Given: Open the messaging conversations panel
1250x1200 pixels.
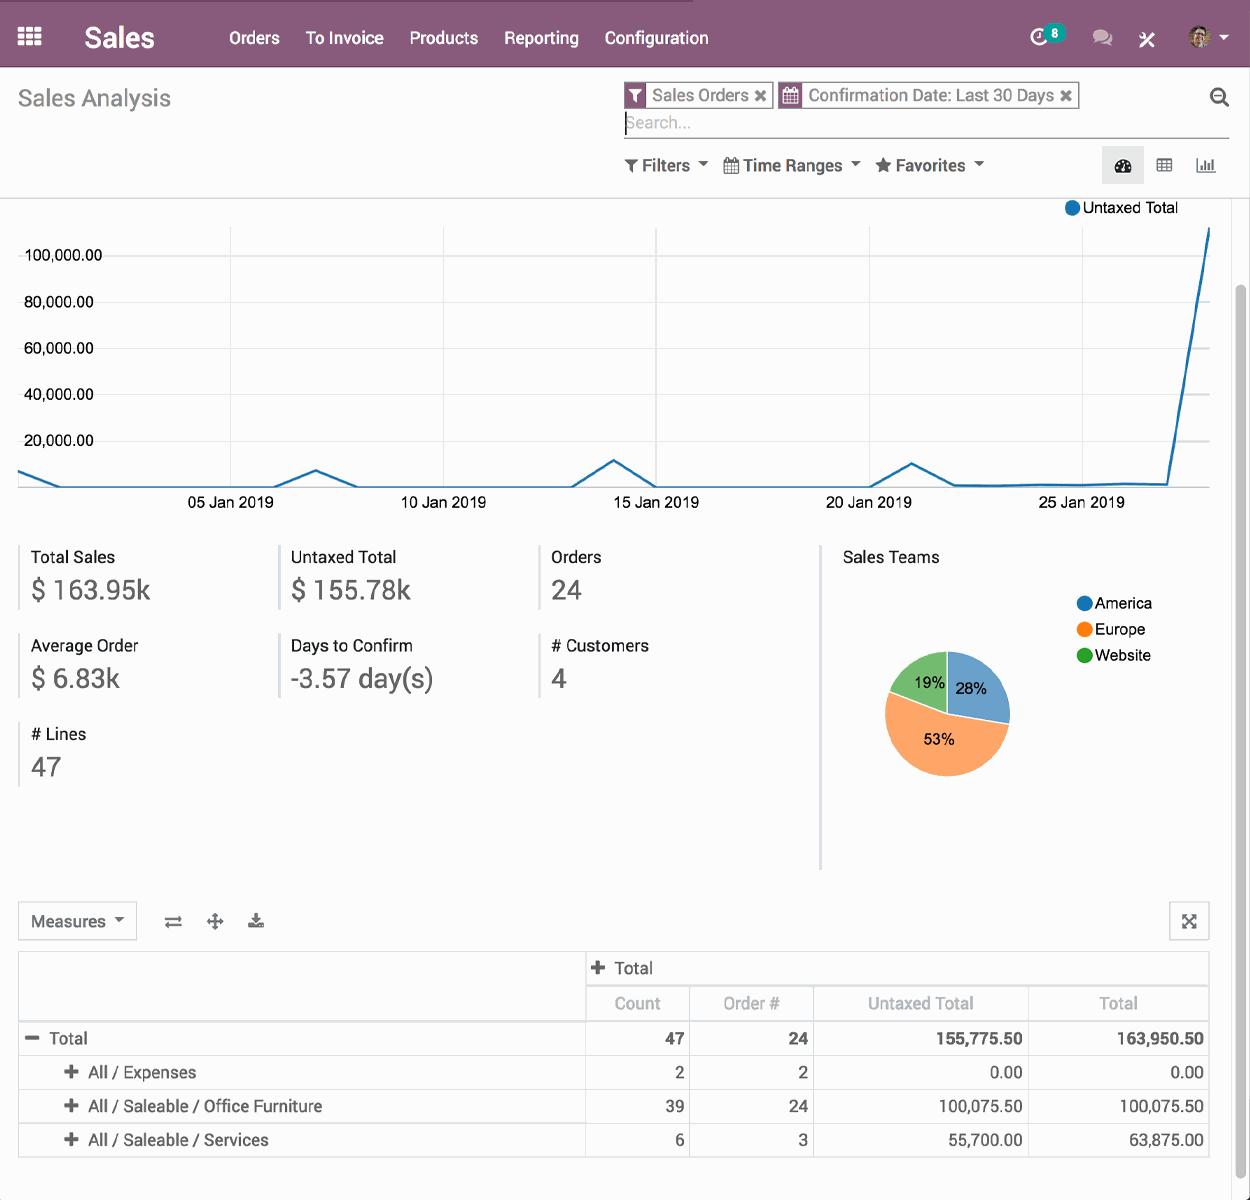Looking at the screenshot, I should [1102, 37].
